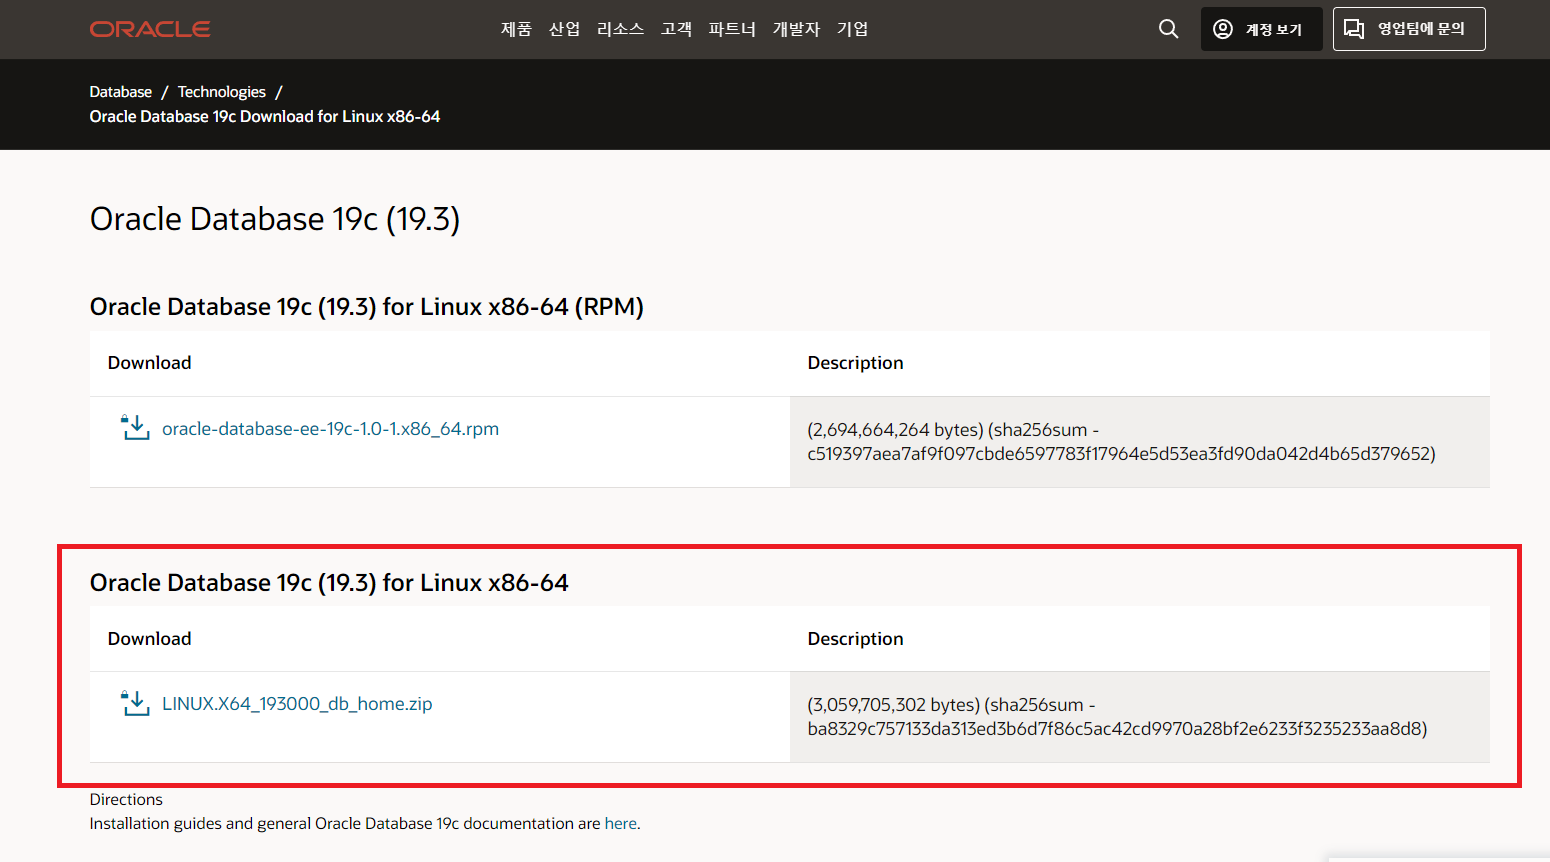Download oracle-database-ee-19c-1.0-1.x86_64.rpm
The image size is (1550, 862).
click(x=330, y=429)
